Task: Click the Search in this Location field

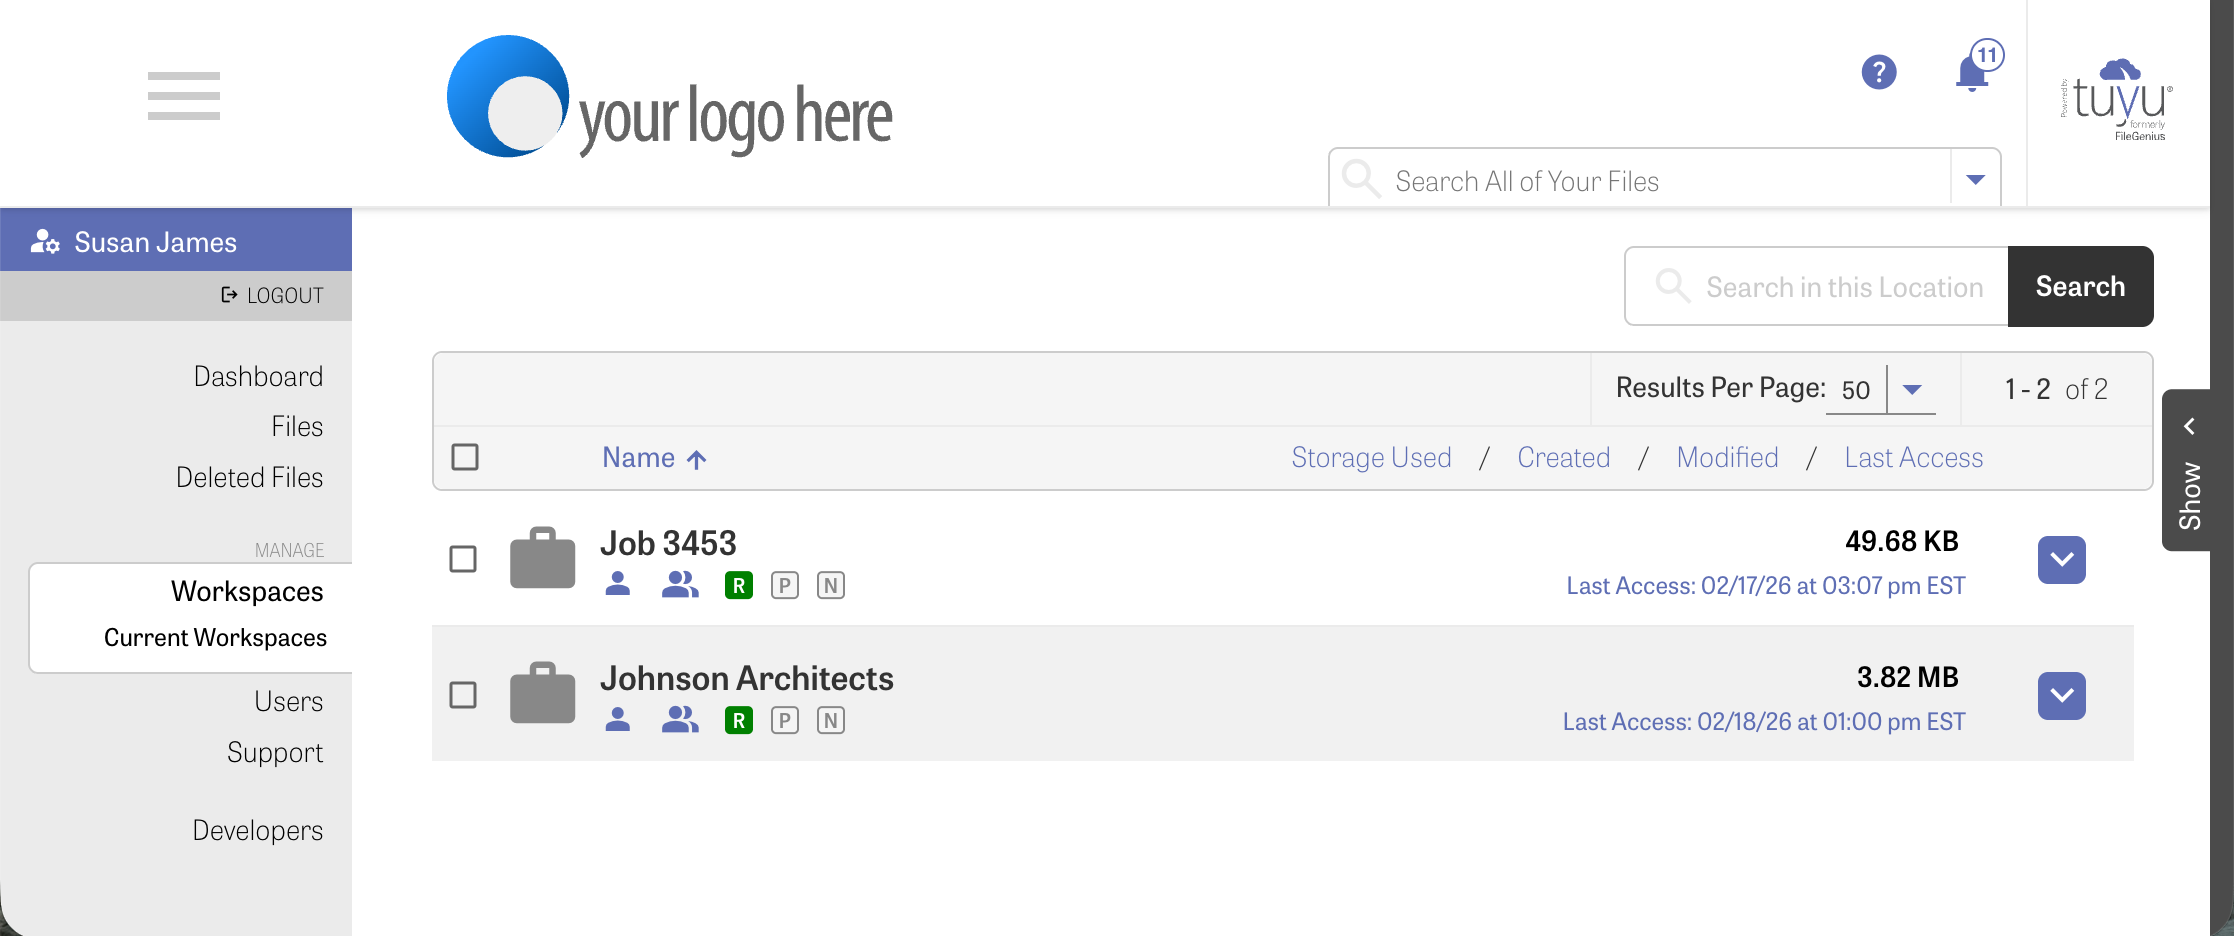Action: tap(1816, 287)
